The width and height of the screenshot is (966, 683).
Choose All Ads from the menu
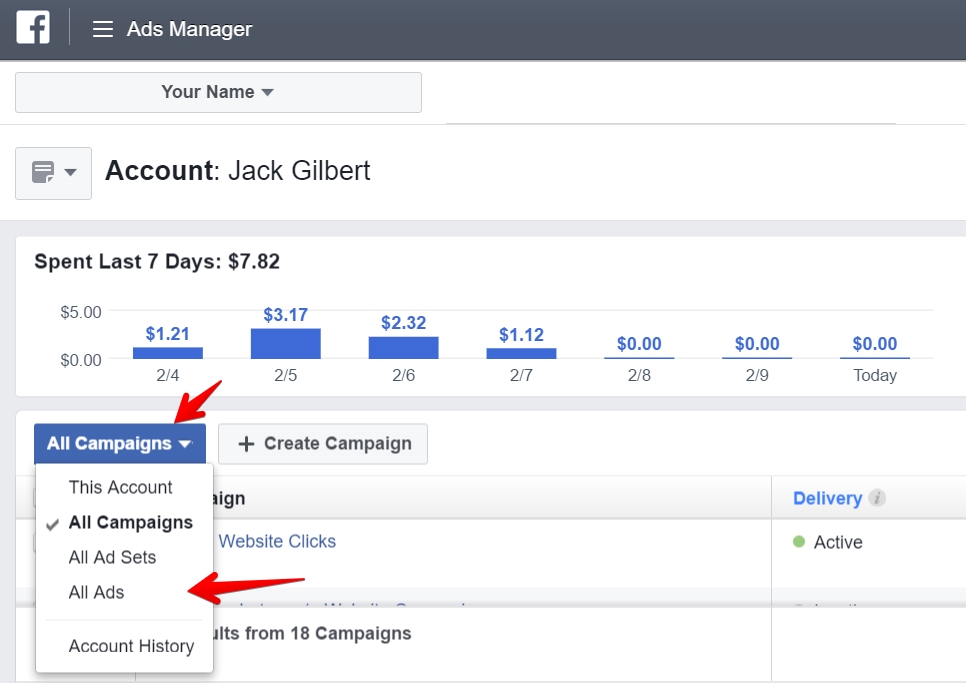point(96,592)
